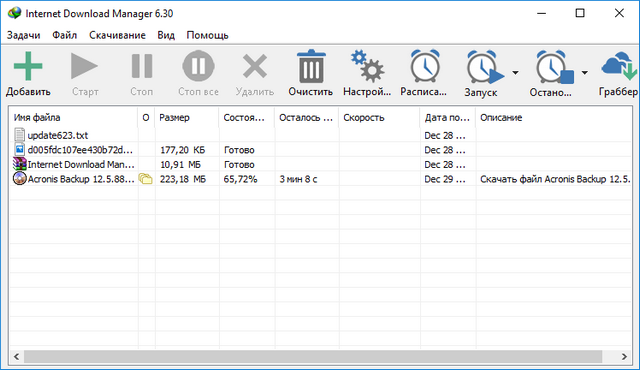Viewport: 640px width, 370px height.
Task: Expand the dropdown arrow next to Остано...
Action: point(584,73)
